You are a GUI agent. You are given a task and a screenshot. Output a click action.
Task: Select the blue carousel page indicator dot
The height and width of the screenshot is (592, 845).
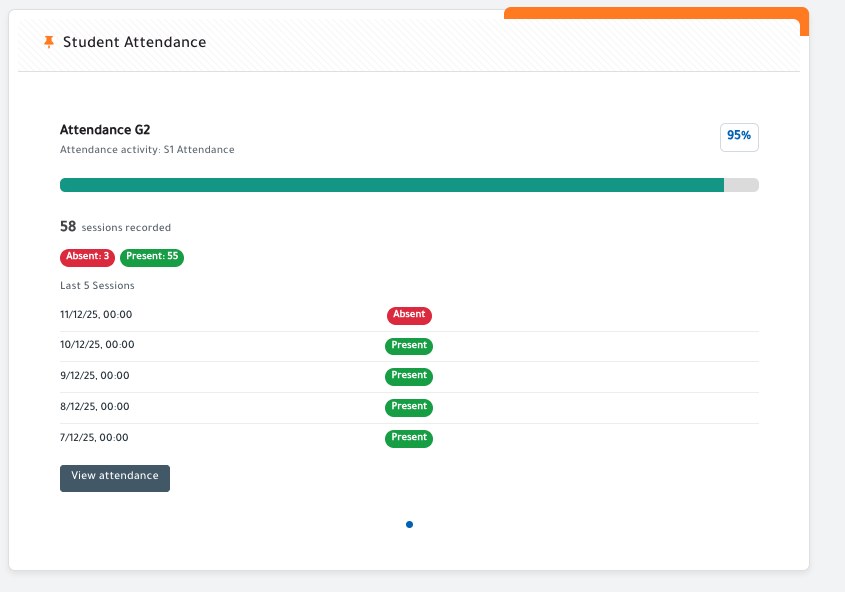click(x=410, y=524)
